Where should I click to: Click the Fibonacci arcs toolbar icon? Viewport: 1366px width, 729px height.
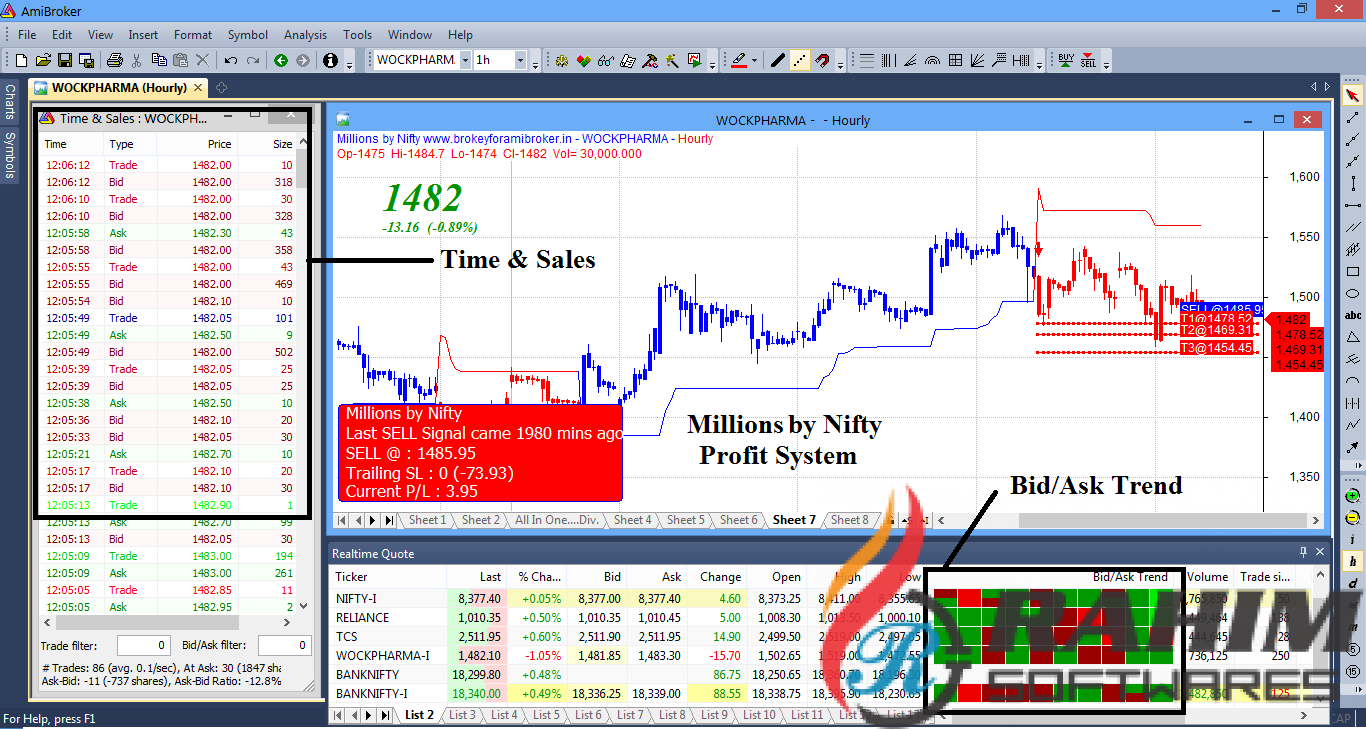pos(932,60)
